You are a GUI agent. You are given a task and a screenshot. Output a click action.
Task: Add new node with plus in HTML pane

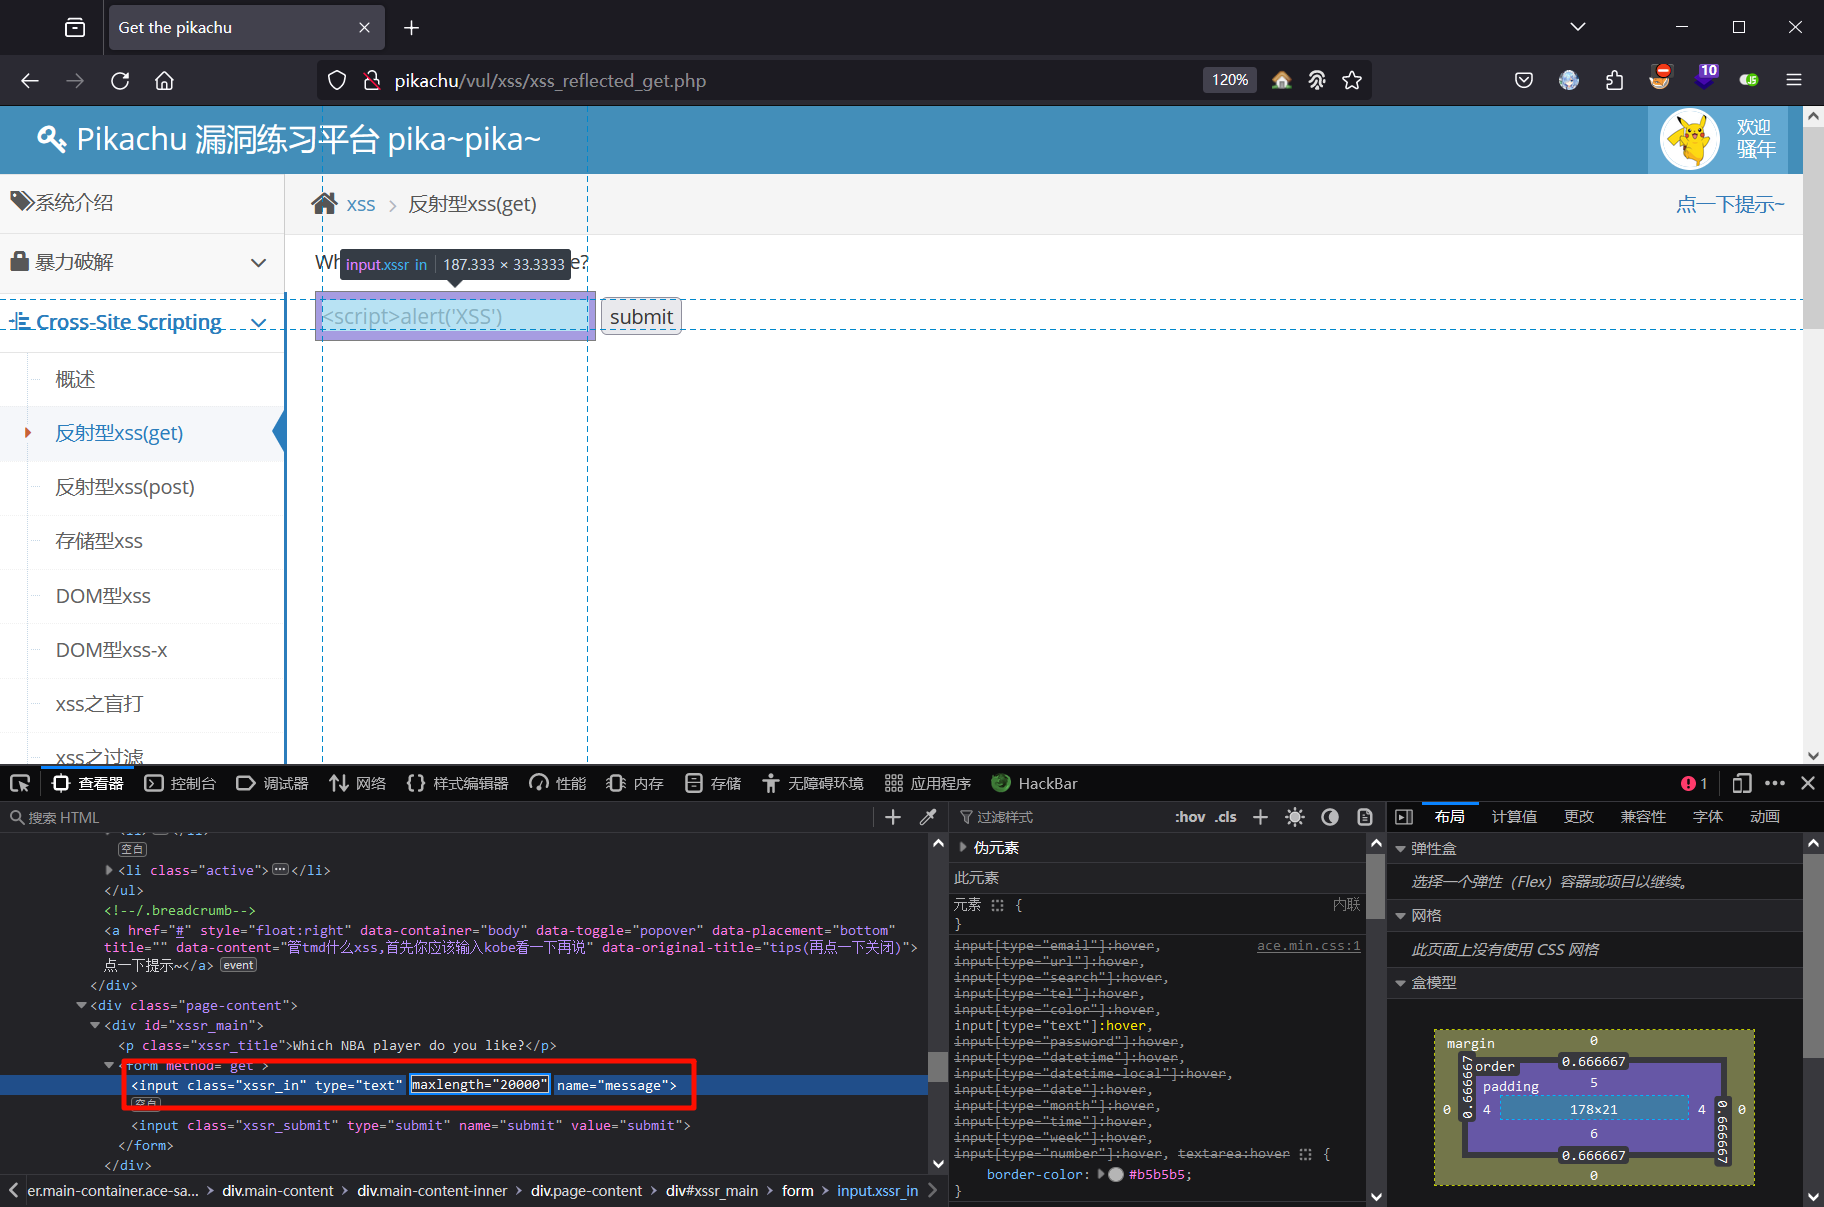(893, 817)
